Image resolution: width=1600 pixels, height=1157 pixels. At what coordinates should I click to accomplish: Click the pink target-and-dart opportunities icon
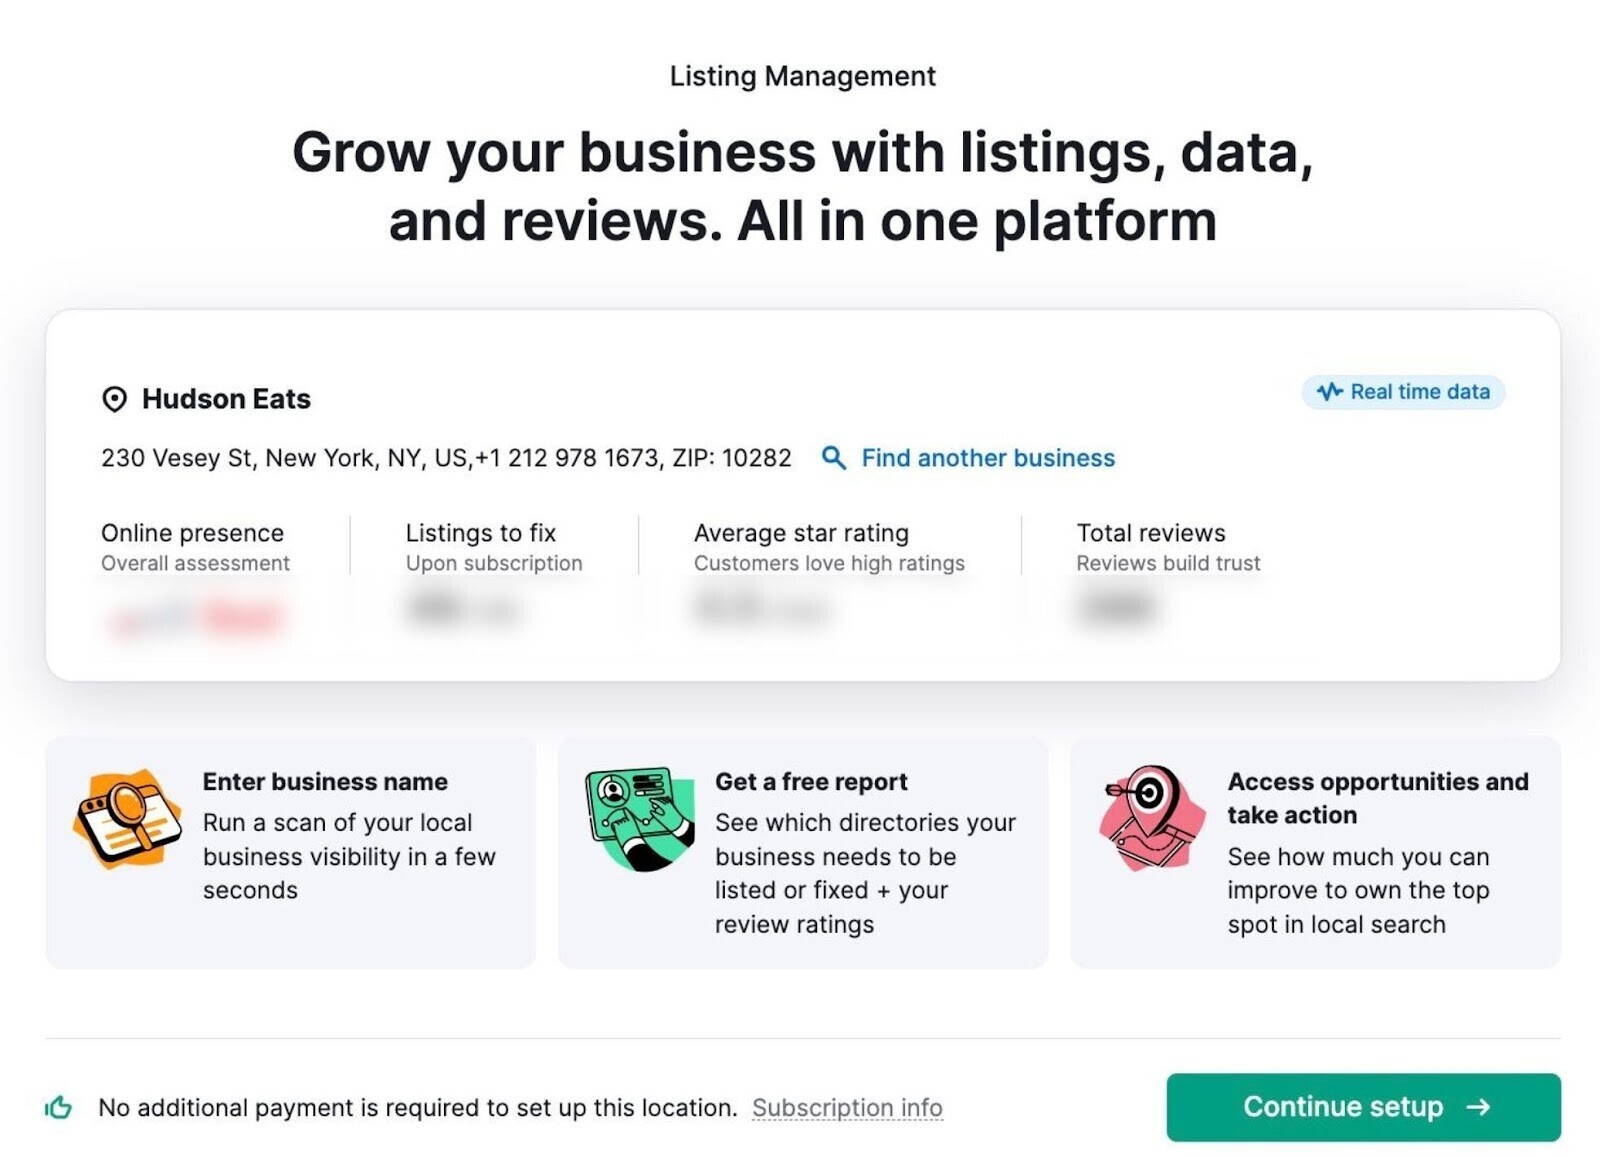click(1151, 818)
